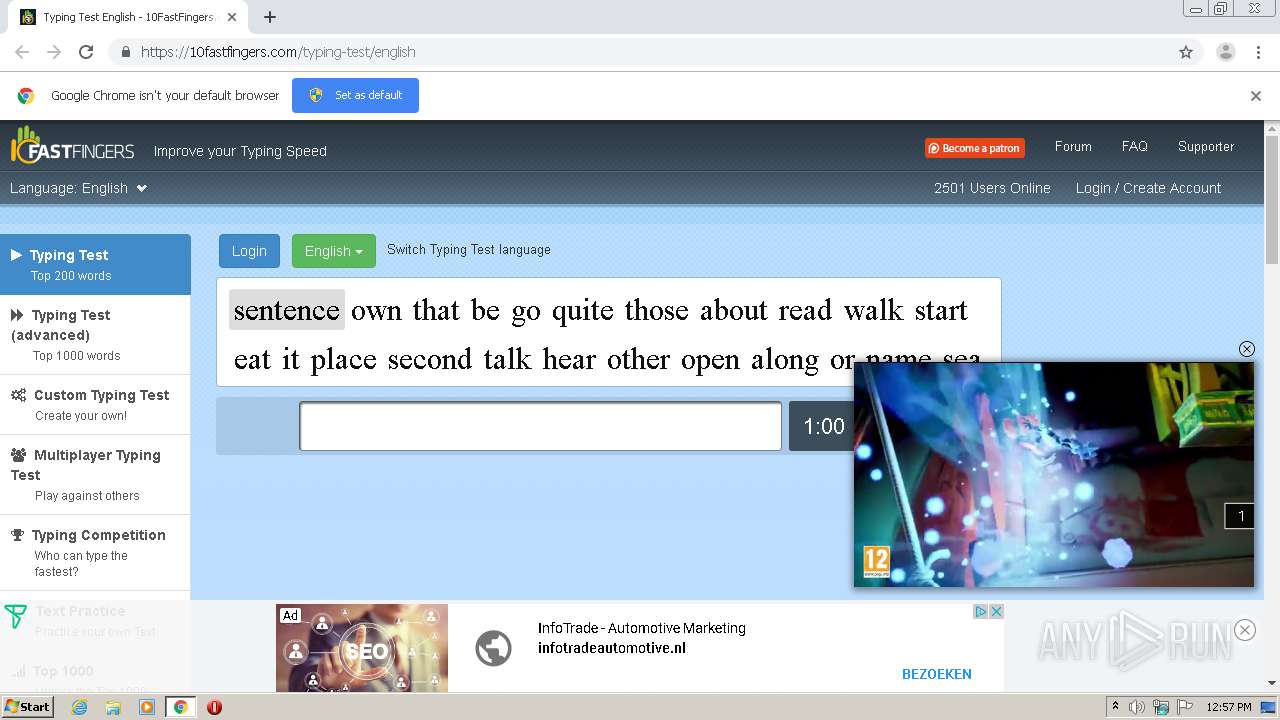This screenshot has height=720, width=1280.
Task: Click the green Freestar icon at left
Action: 15,616
